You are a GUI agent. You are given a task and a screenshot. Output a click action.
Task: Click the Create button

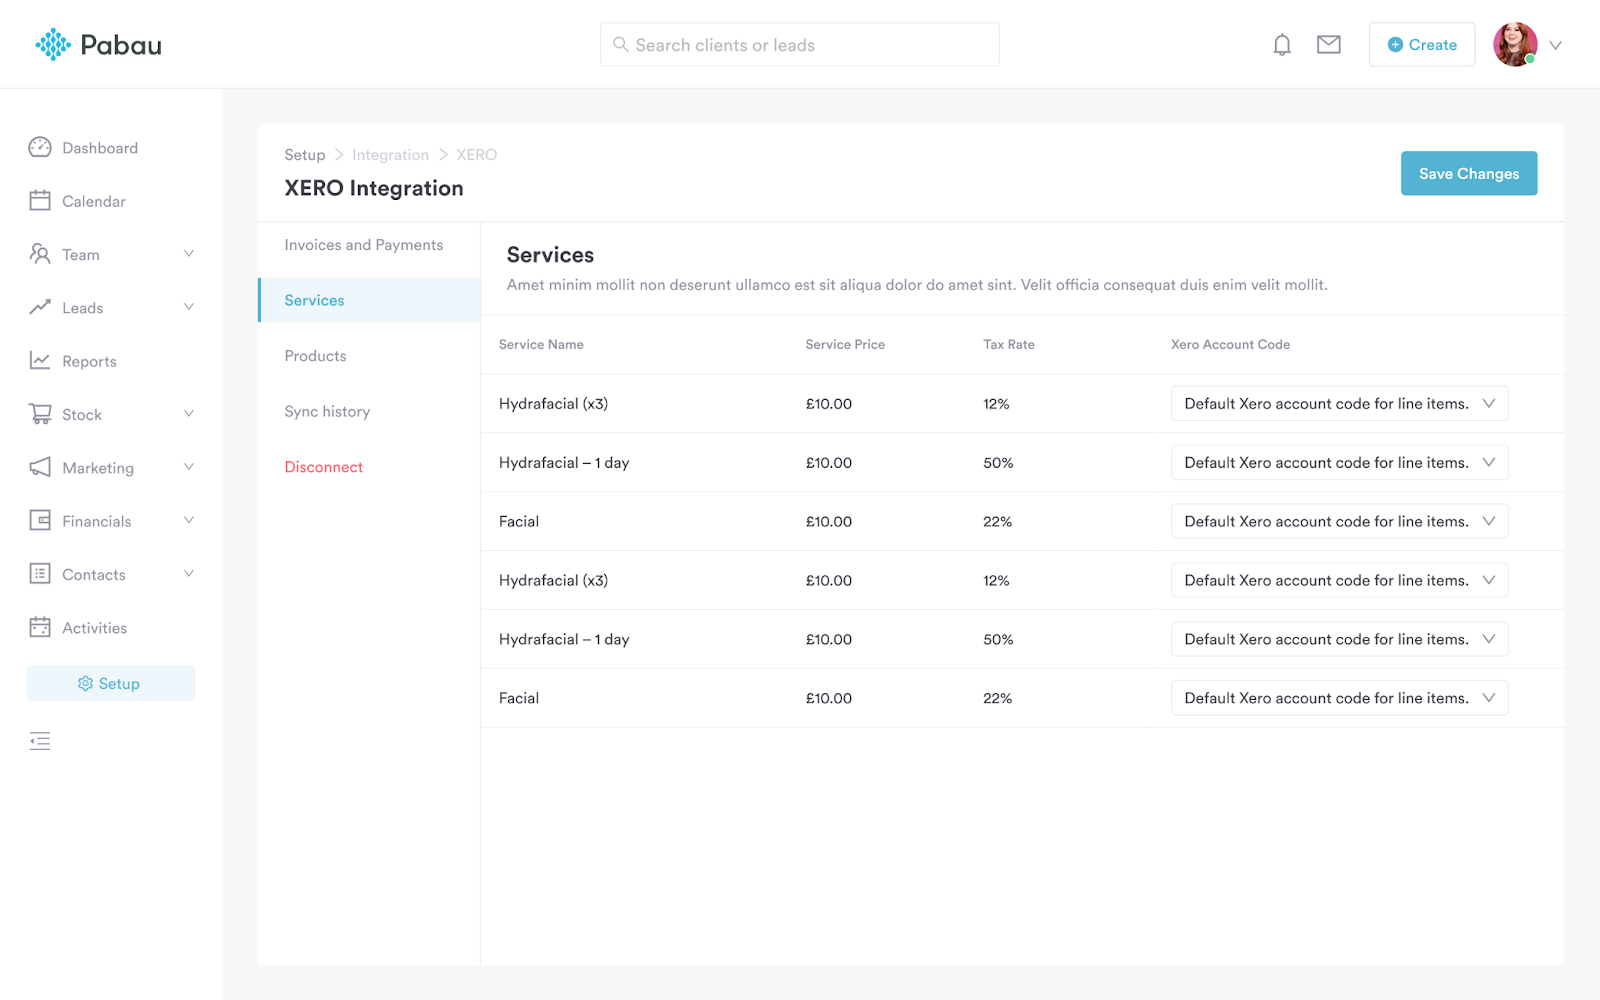click(1422, 45)
